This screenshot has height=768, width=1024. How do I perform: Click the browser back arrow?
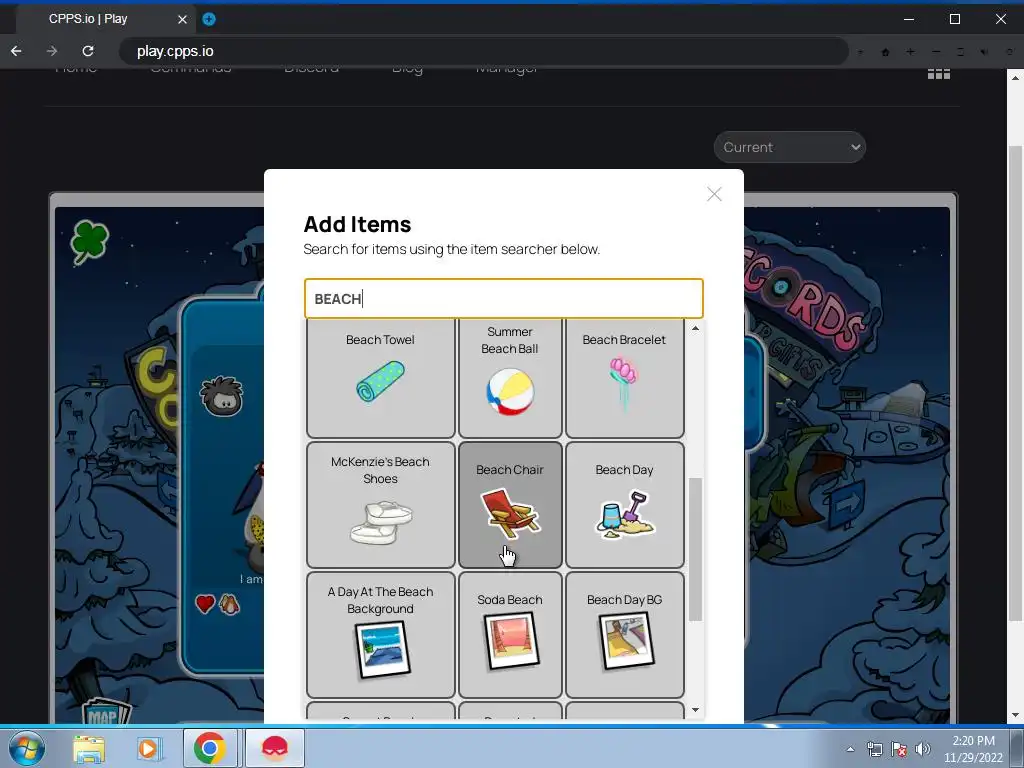pyautogui.click(x=16, y=51)
